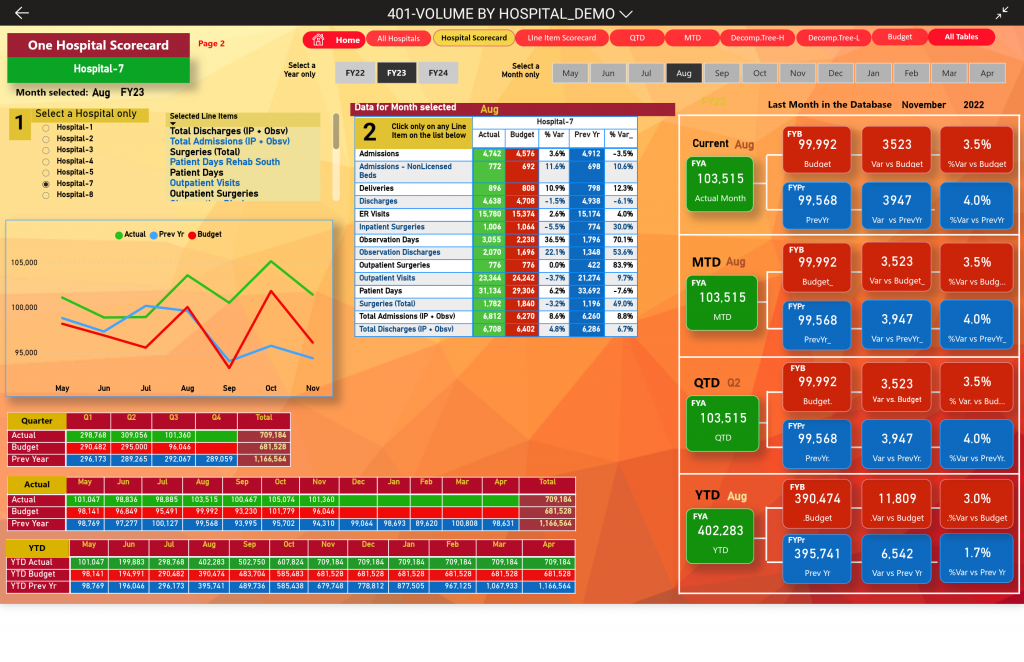This screenshot has height=662, width=1024.
Task: Expand the Selected Line Items arrow
Action: tap(171, 124)
